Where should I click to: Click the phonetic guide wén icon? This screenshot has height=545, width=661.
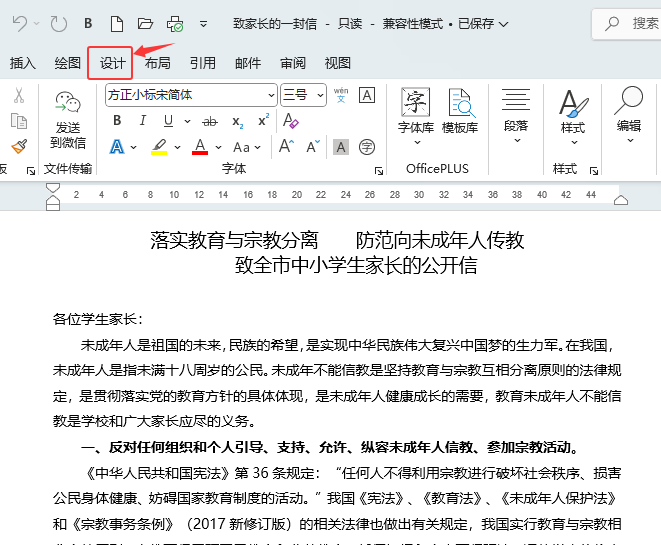pyautogui.click(x=341, y=95)
